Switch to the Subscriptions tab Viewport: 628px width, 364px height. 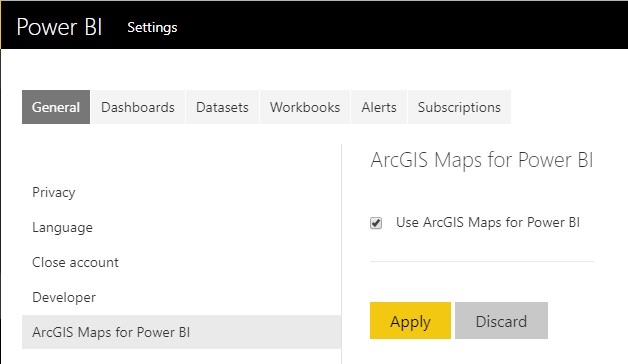click(x=459, y=107)
